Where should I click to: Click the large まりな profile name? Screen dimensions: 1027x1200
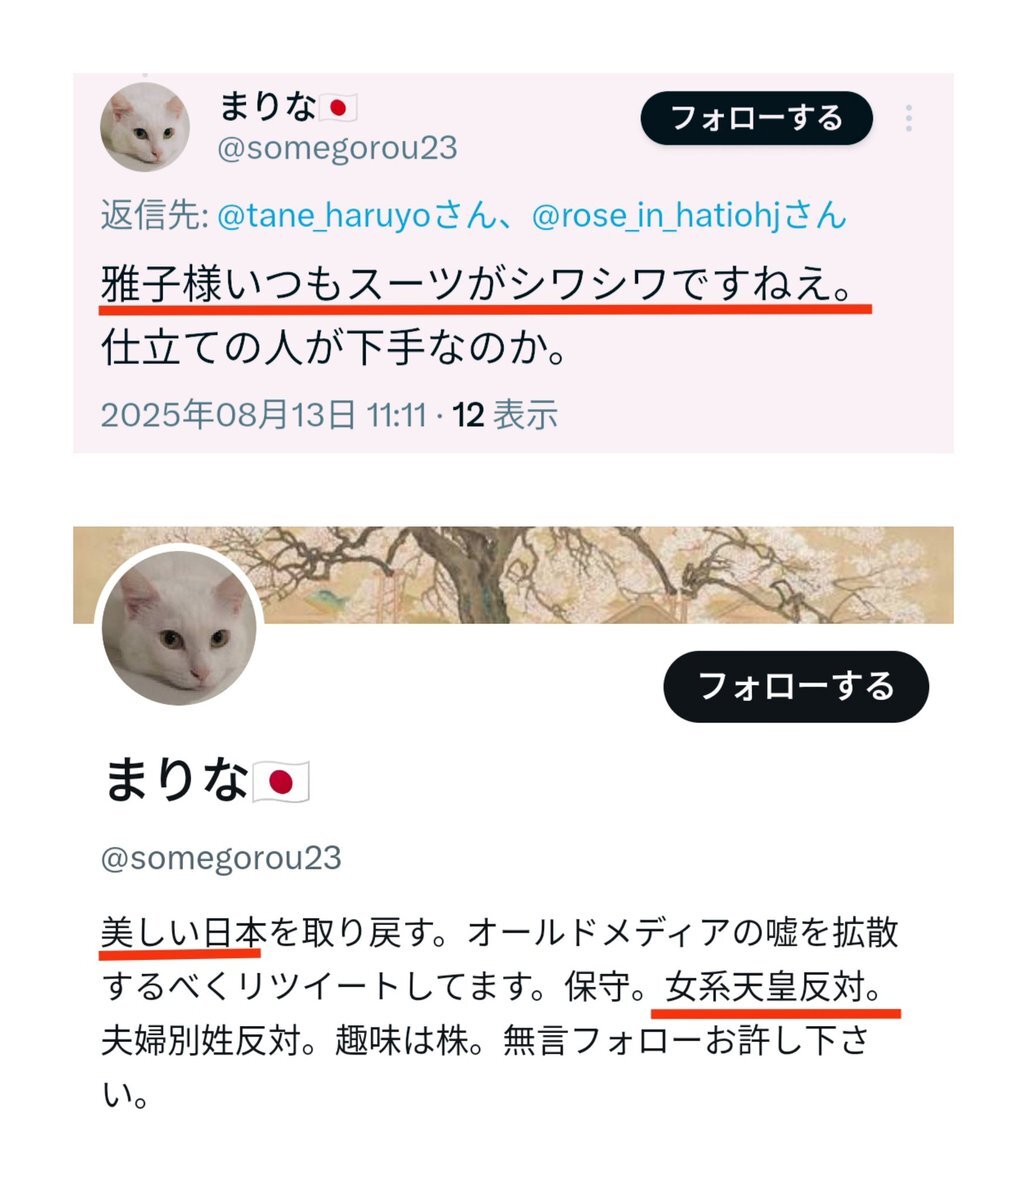click(x=176, y=781)
